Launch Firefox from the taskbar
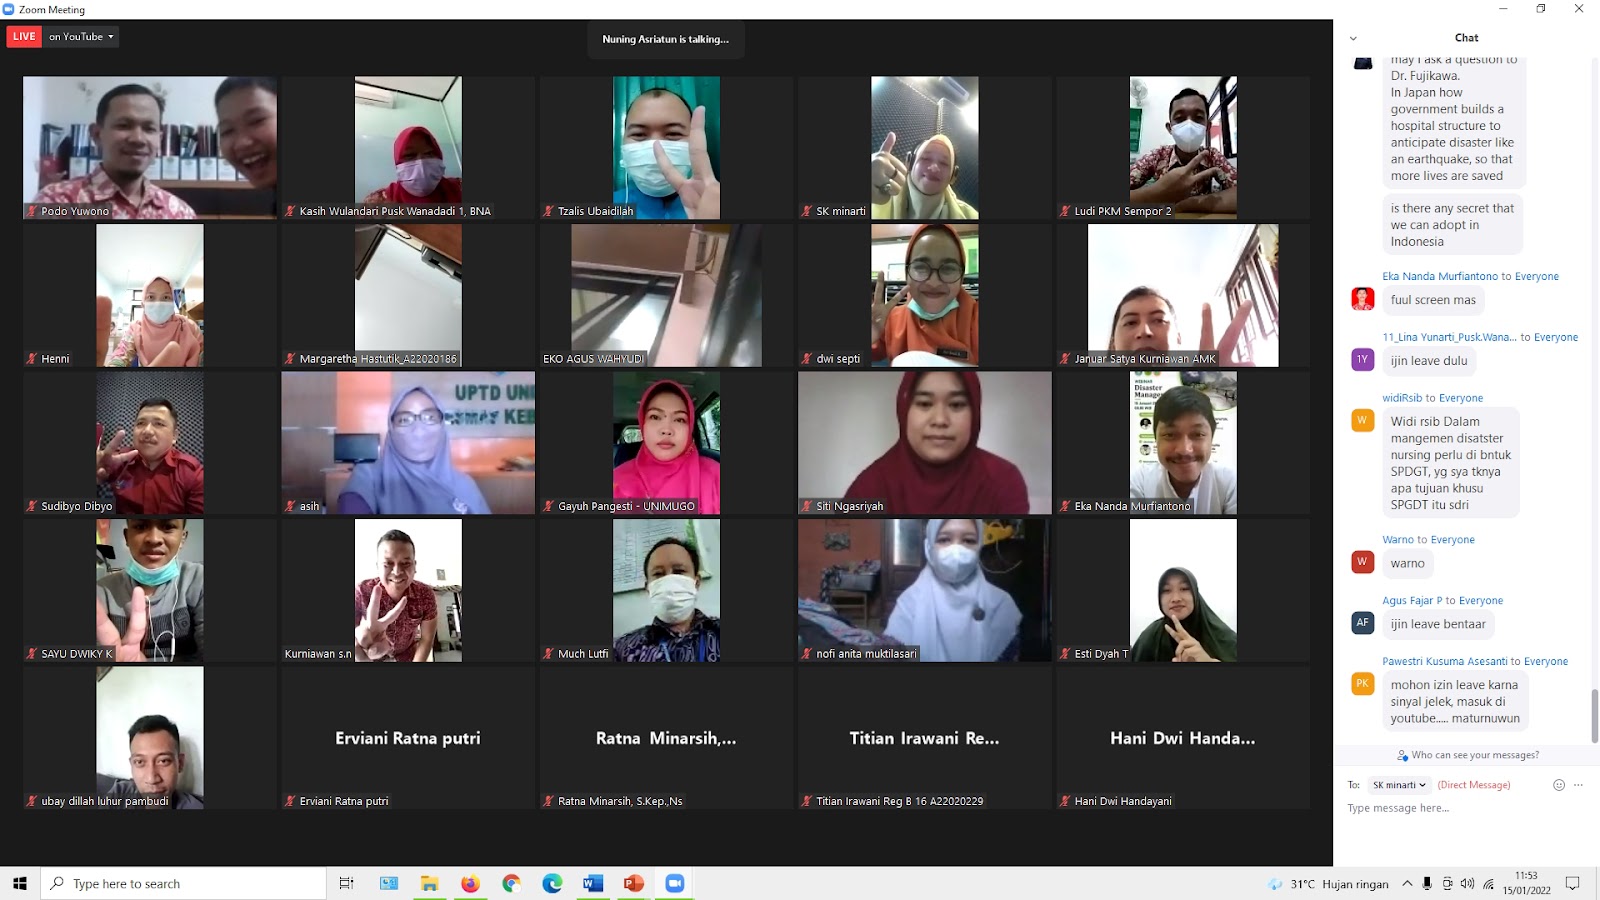The image size is (1600, 900). coord(470,883)
